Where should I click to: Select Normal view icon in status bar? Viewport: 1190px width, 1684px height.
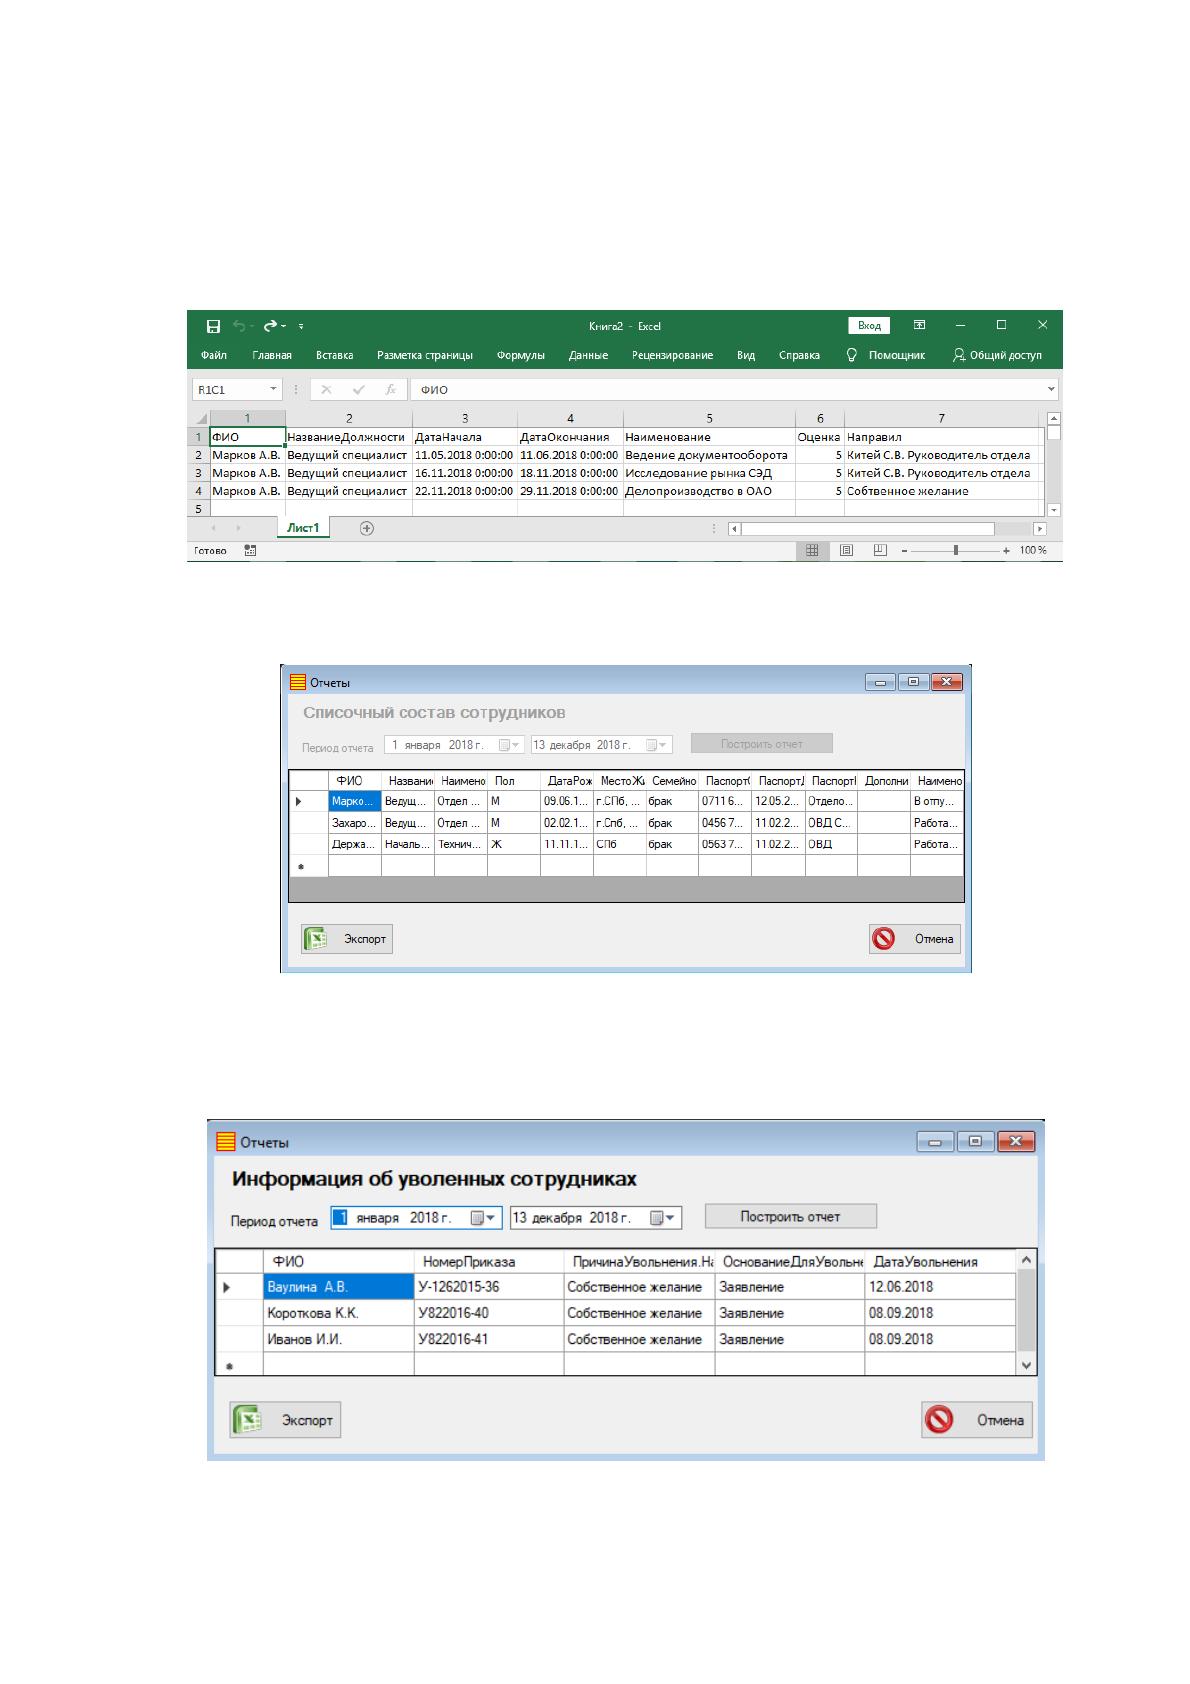point(812,550)
